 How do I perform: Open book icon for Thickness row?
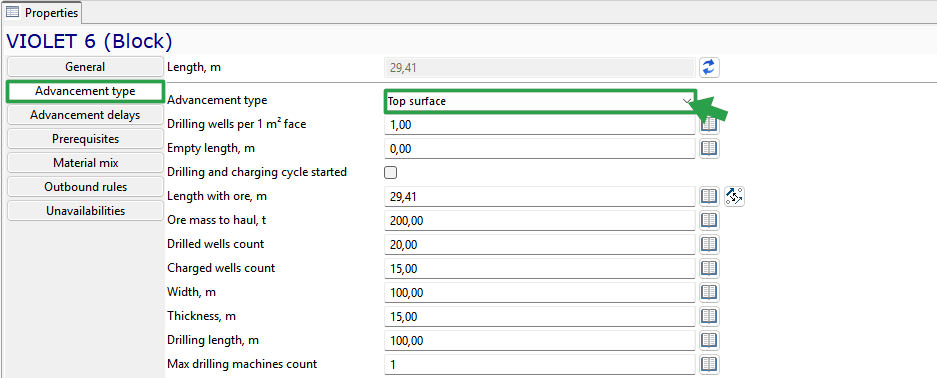[x=709, y=316]
